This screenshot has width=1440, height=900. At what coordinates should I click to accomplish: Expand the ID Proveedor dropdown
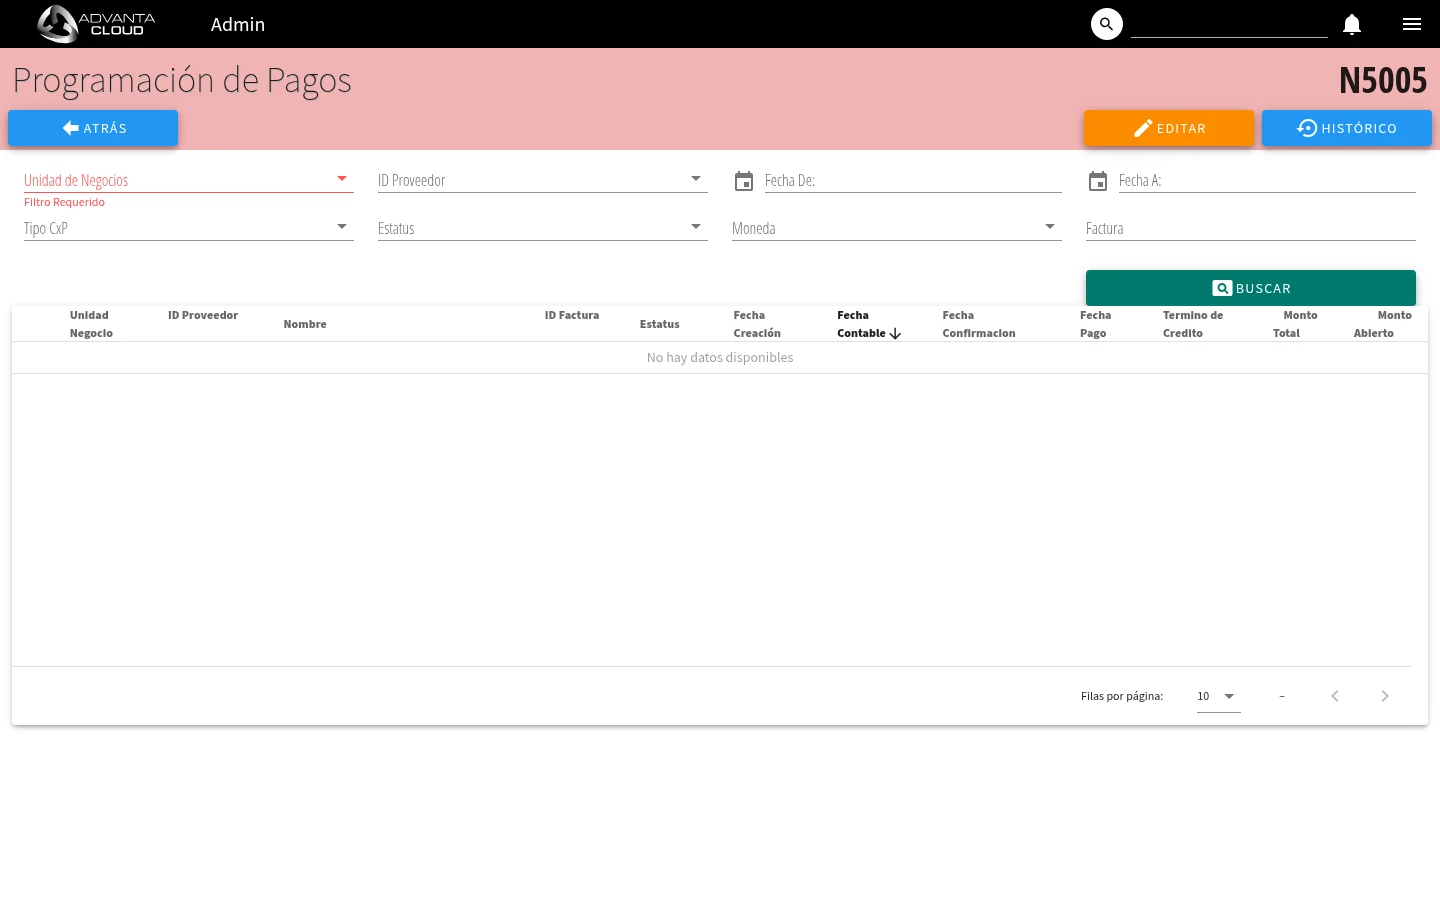pyautogui.click(x=543, y=180)
